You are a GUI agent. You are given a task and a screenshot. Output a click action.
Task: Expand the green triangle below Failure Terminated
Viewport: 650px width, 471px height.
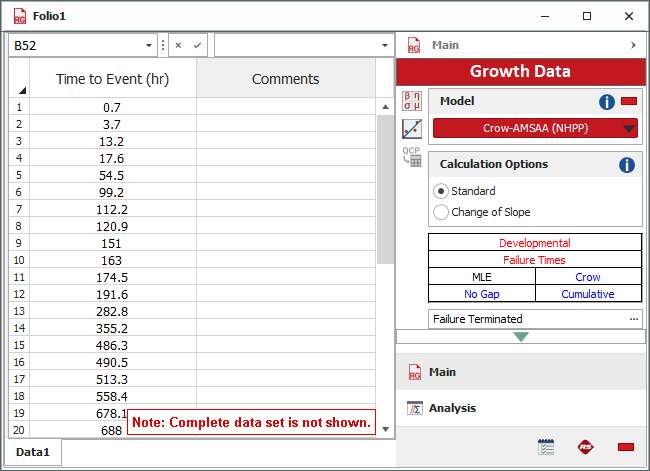point(520,337)
